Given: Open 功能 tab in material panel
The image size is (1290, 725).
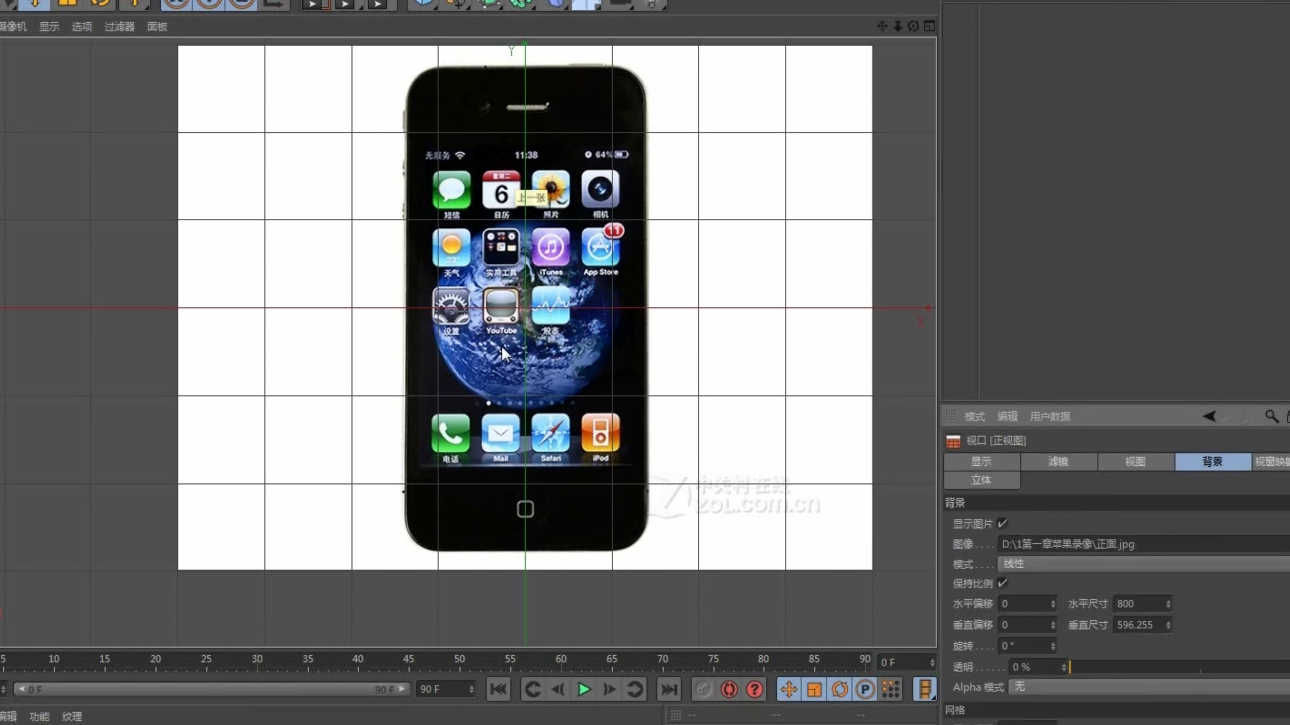Looking at the screenshot, I should 39,717.
